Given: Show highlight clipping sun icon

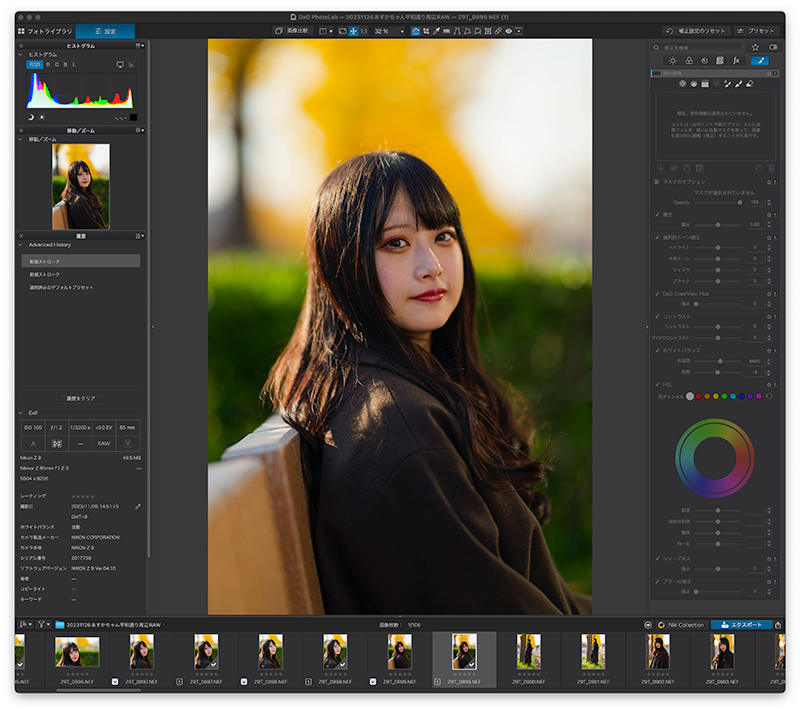Looking at the screenshot, I should click(42, 117).
